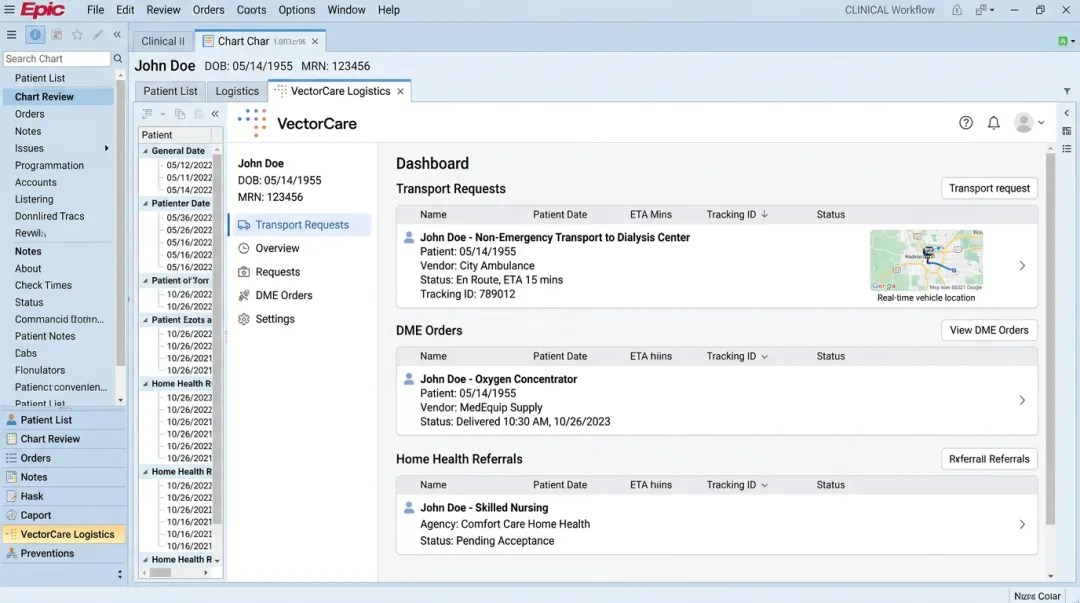Open the Tracking ID dropdown in DME Orders

tap(764, 357)
